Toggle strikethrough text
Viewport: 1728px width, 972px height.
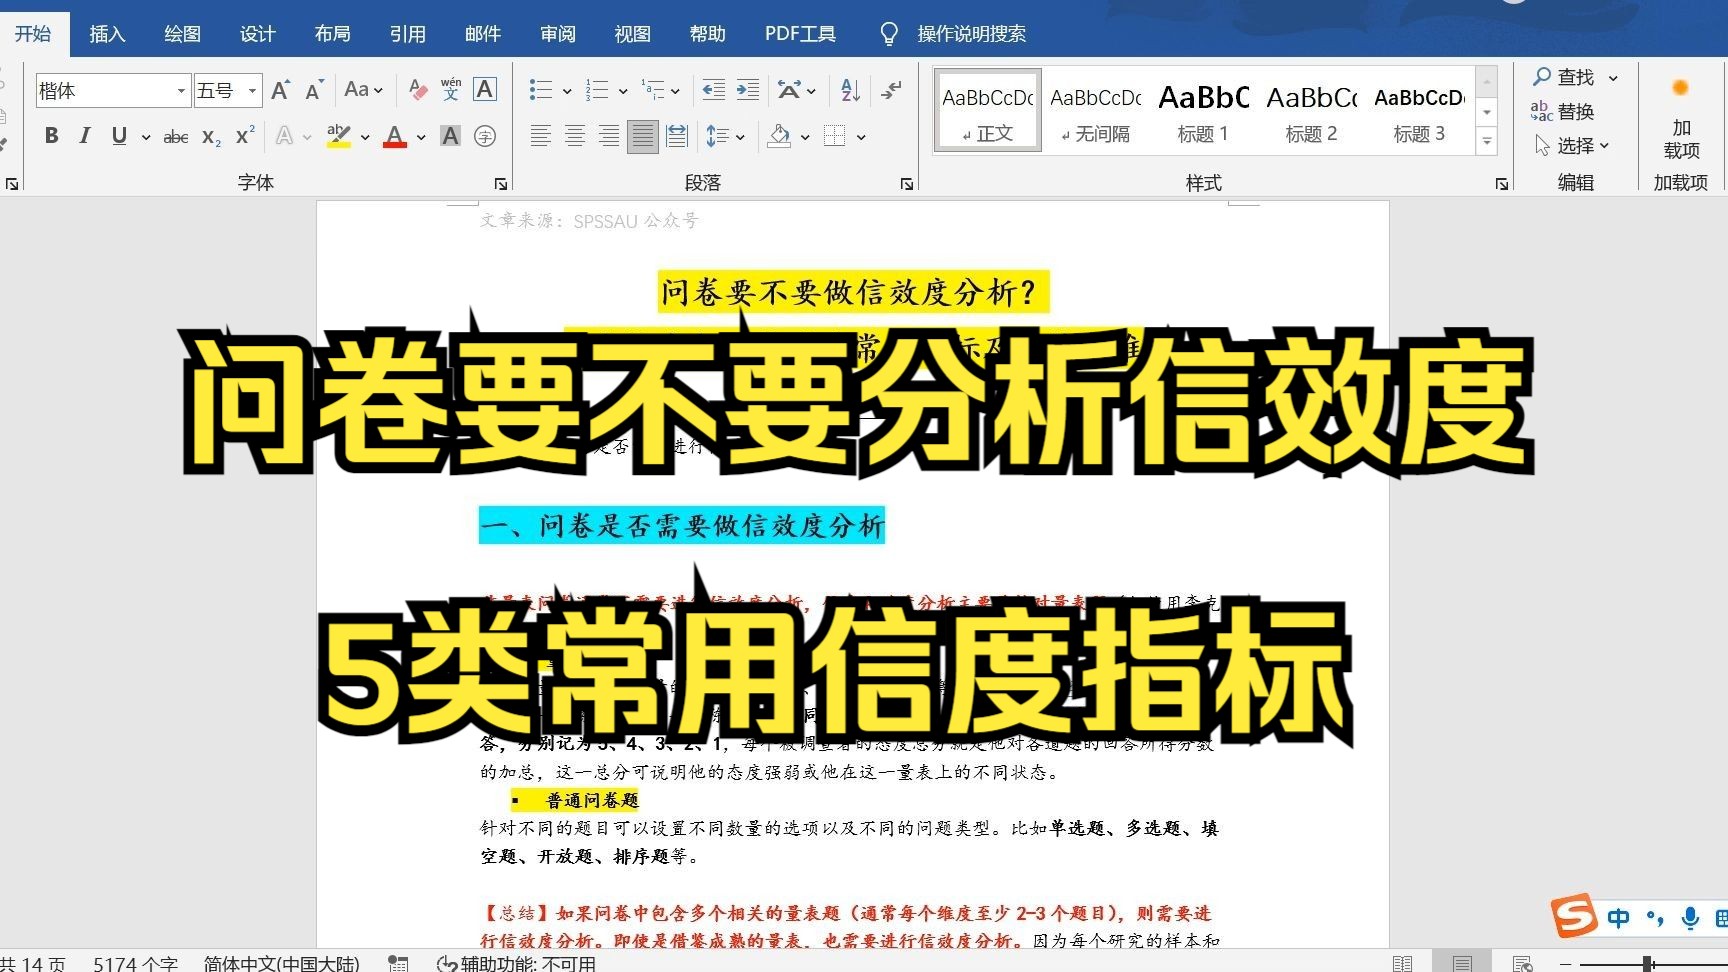pyautogui.click(x=176, y=136)
